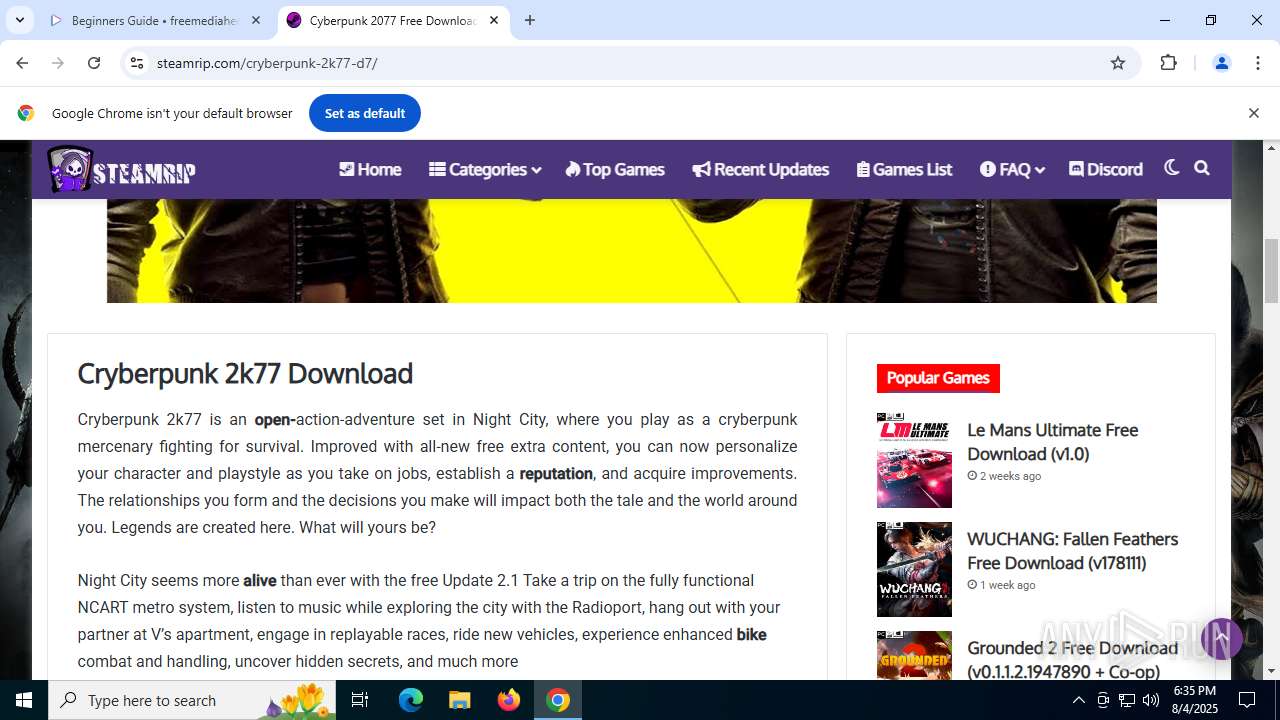Reload the current page
This screenshot has height=720, width=1280.
coord(94,63)
